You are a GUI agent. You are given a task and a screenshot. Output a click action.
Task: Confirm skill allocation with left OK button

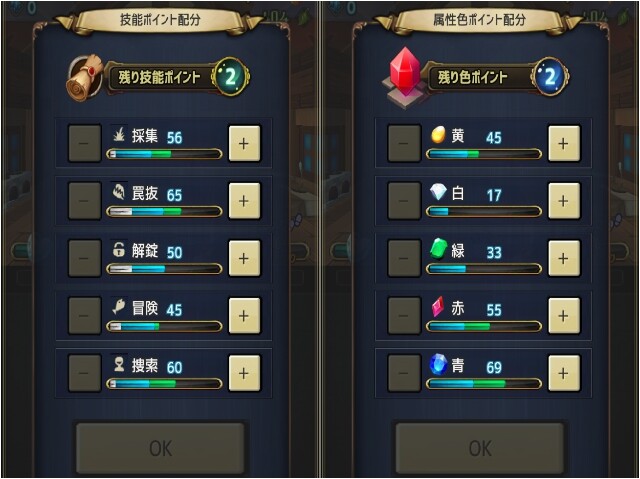[x=160, y=448]
